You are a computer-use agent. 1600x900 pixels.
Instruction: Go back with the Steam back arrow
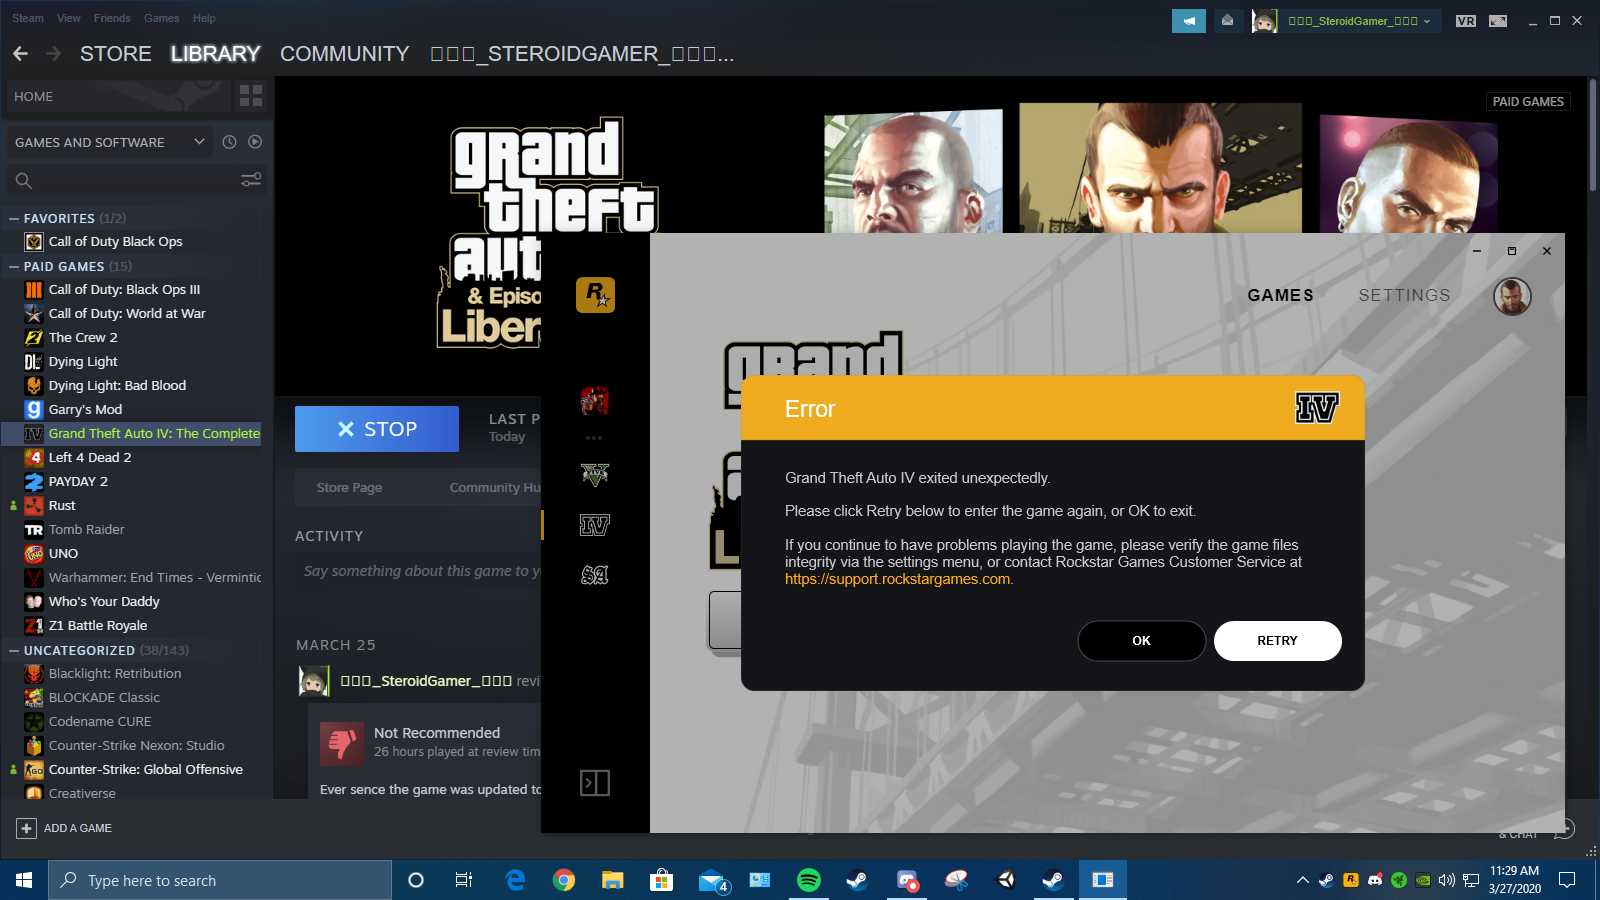(x=20, y=54)
